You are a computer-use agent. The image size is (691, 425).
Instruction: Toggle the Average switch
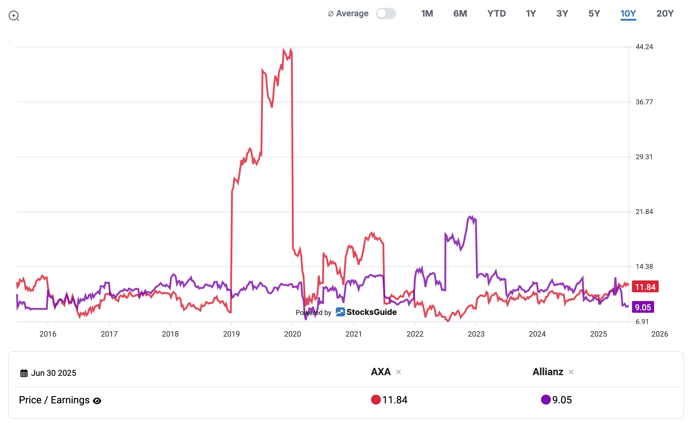point(386,14)
